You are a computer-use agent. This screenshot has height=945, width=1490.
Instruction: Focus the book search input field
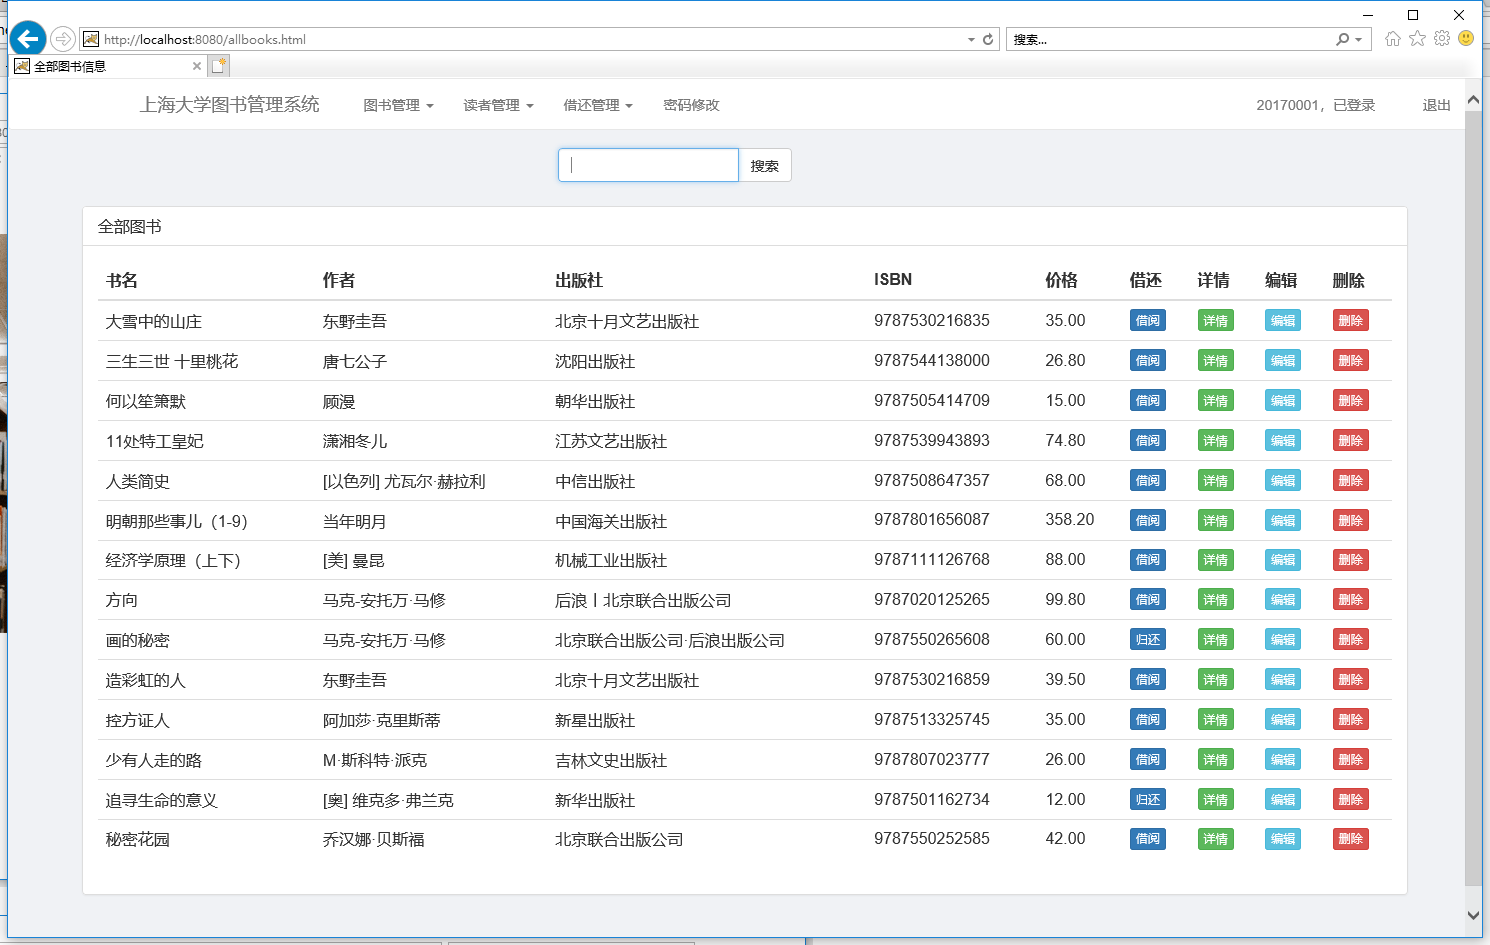click(648, 165)
